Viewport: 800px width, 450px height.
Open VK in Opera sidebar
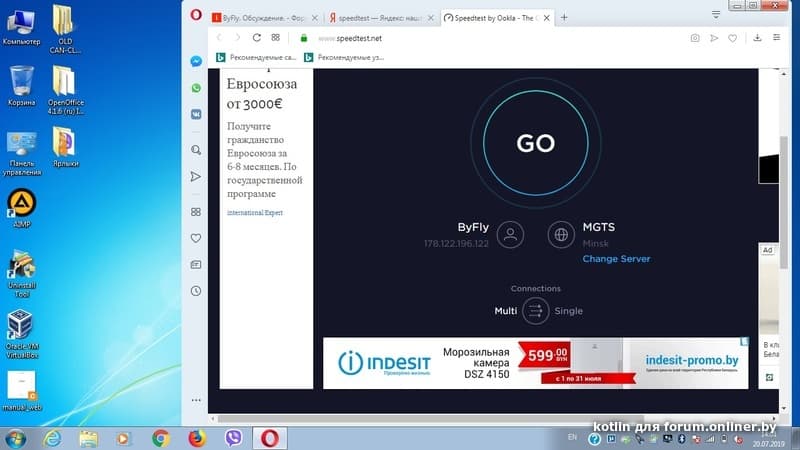196,114
